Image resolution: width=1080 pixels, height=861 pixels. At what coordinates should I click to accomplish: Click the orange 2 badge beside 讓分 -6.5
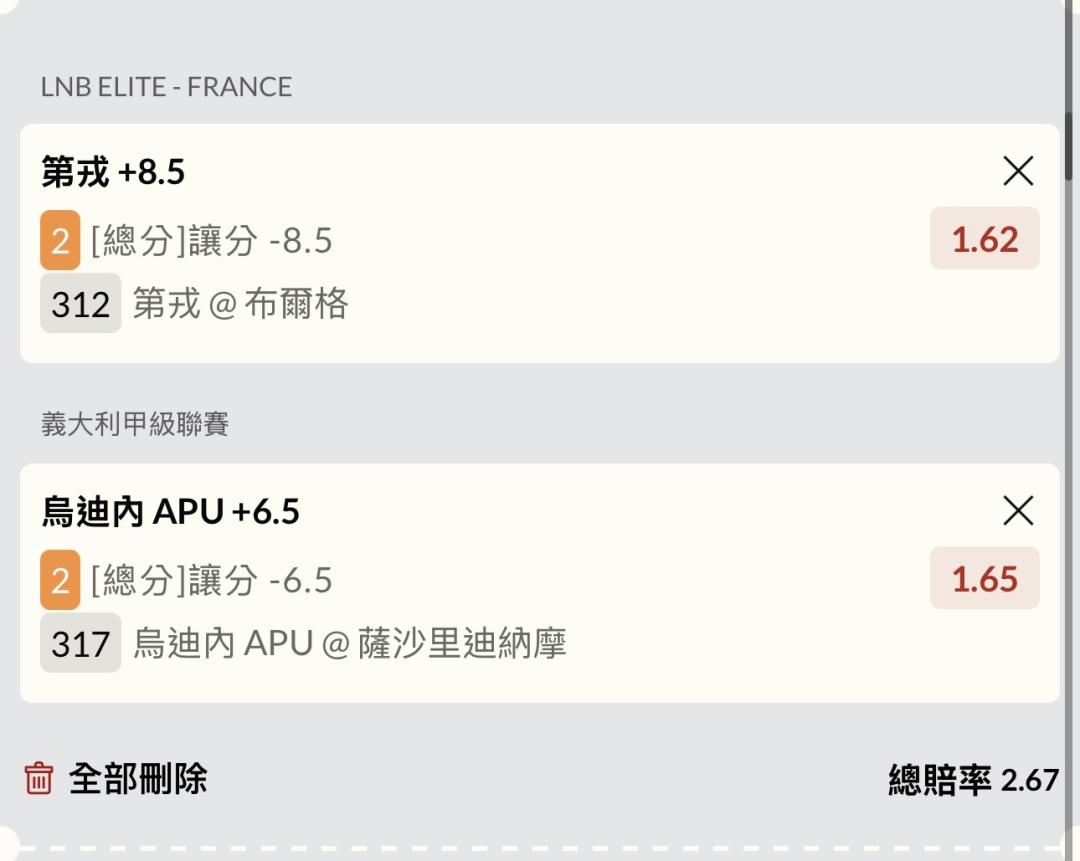60,580
